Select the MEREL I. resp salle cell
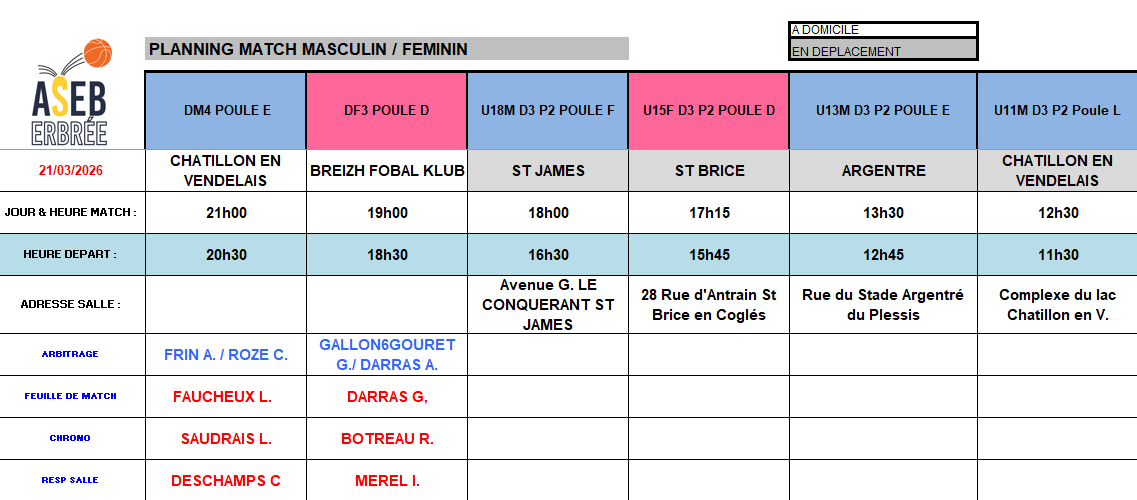The width and height of the screenshot is (1137, 500). tap(386, 481)
